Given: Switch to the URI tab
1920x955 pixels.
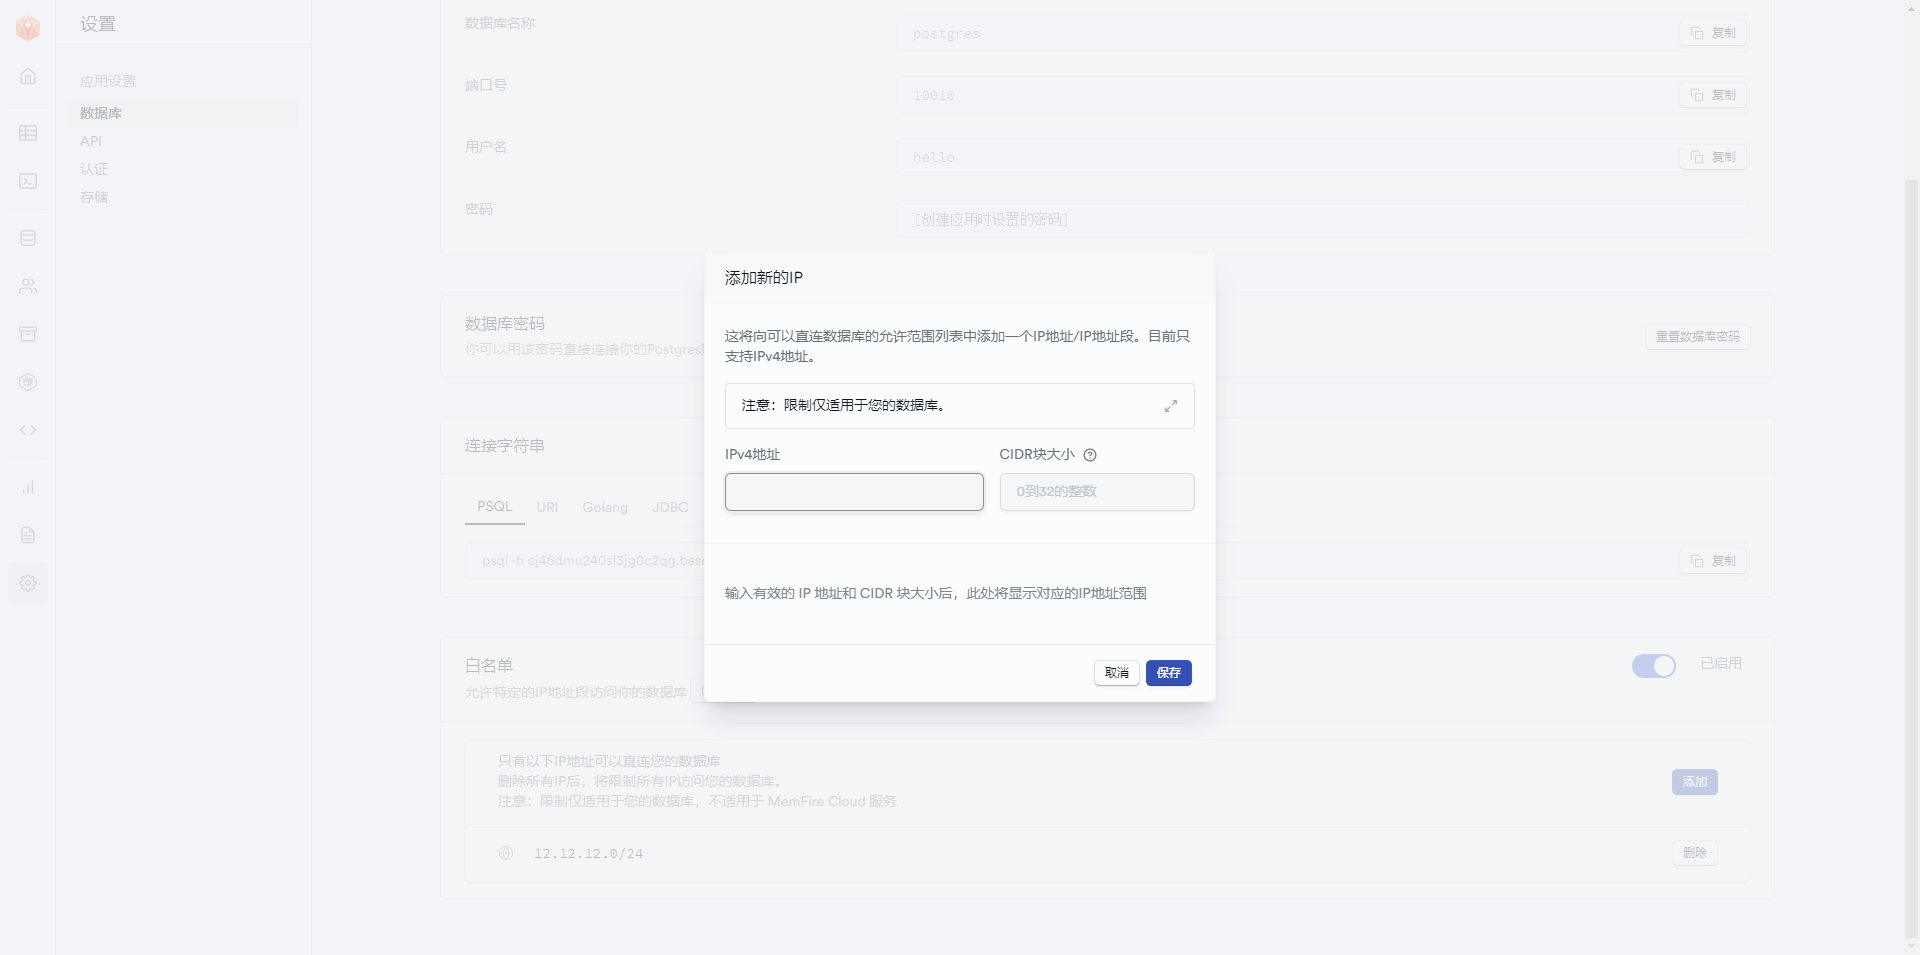Looking at the screenshot, I should tap(547, 507).
